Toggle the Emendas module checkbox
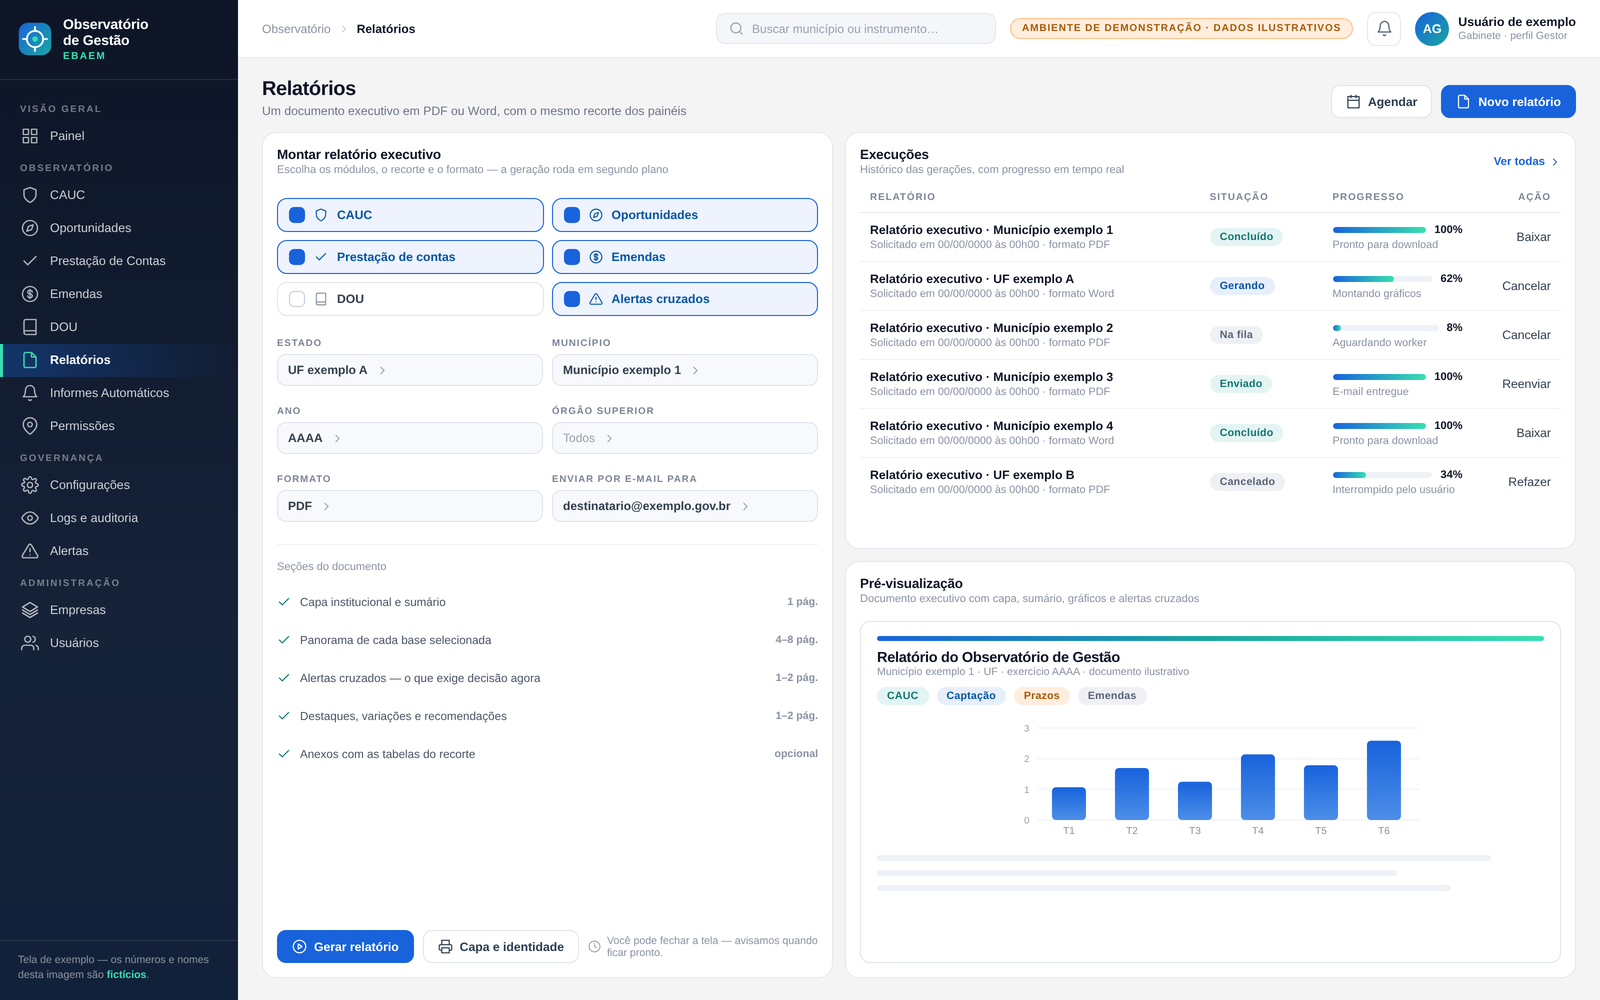 coord(572,257)
